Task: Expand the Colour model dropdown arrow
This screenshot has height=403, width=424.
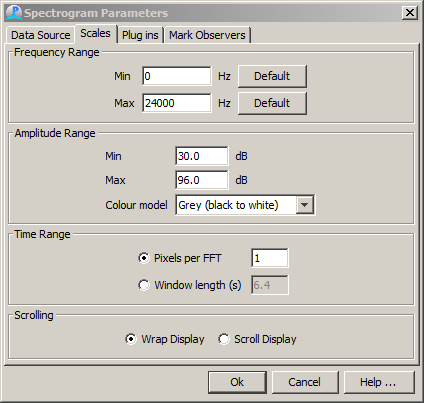Action: pyautogui.click(x=305, y=205)
